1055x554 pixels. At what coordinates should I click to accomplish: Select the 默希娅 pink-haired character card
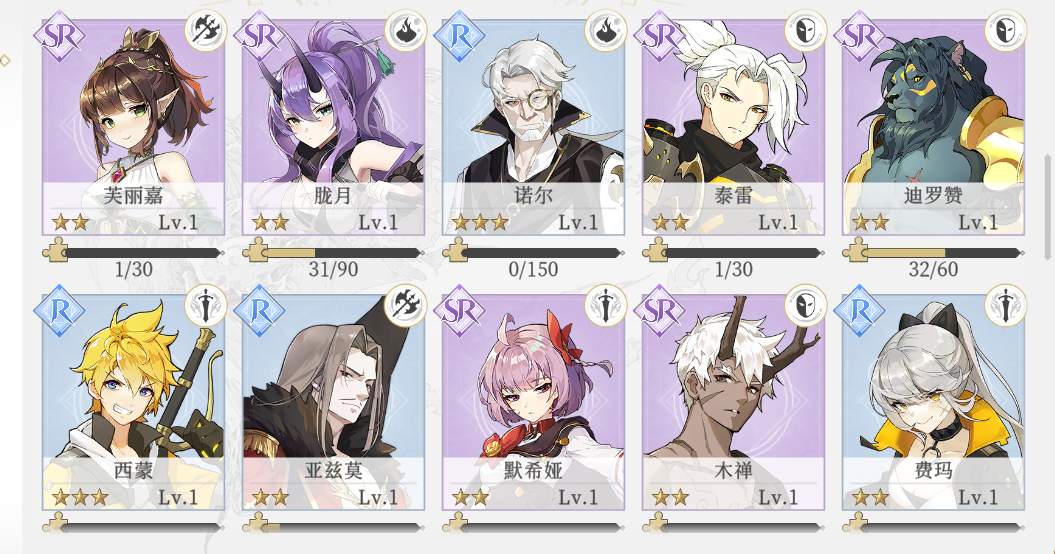[533, 402]
